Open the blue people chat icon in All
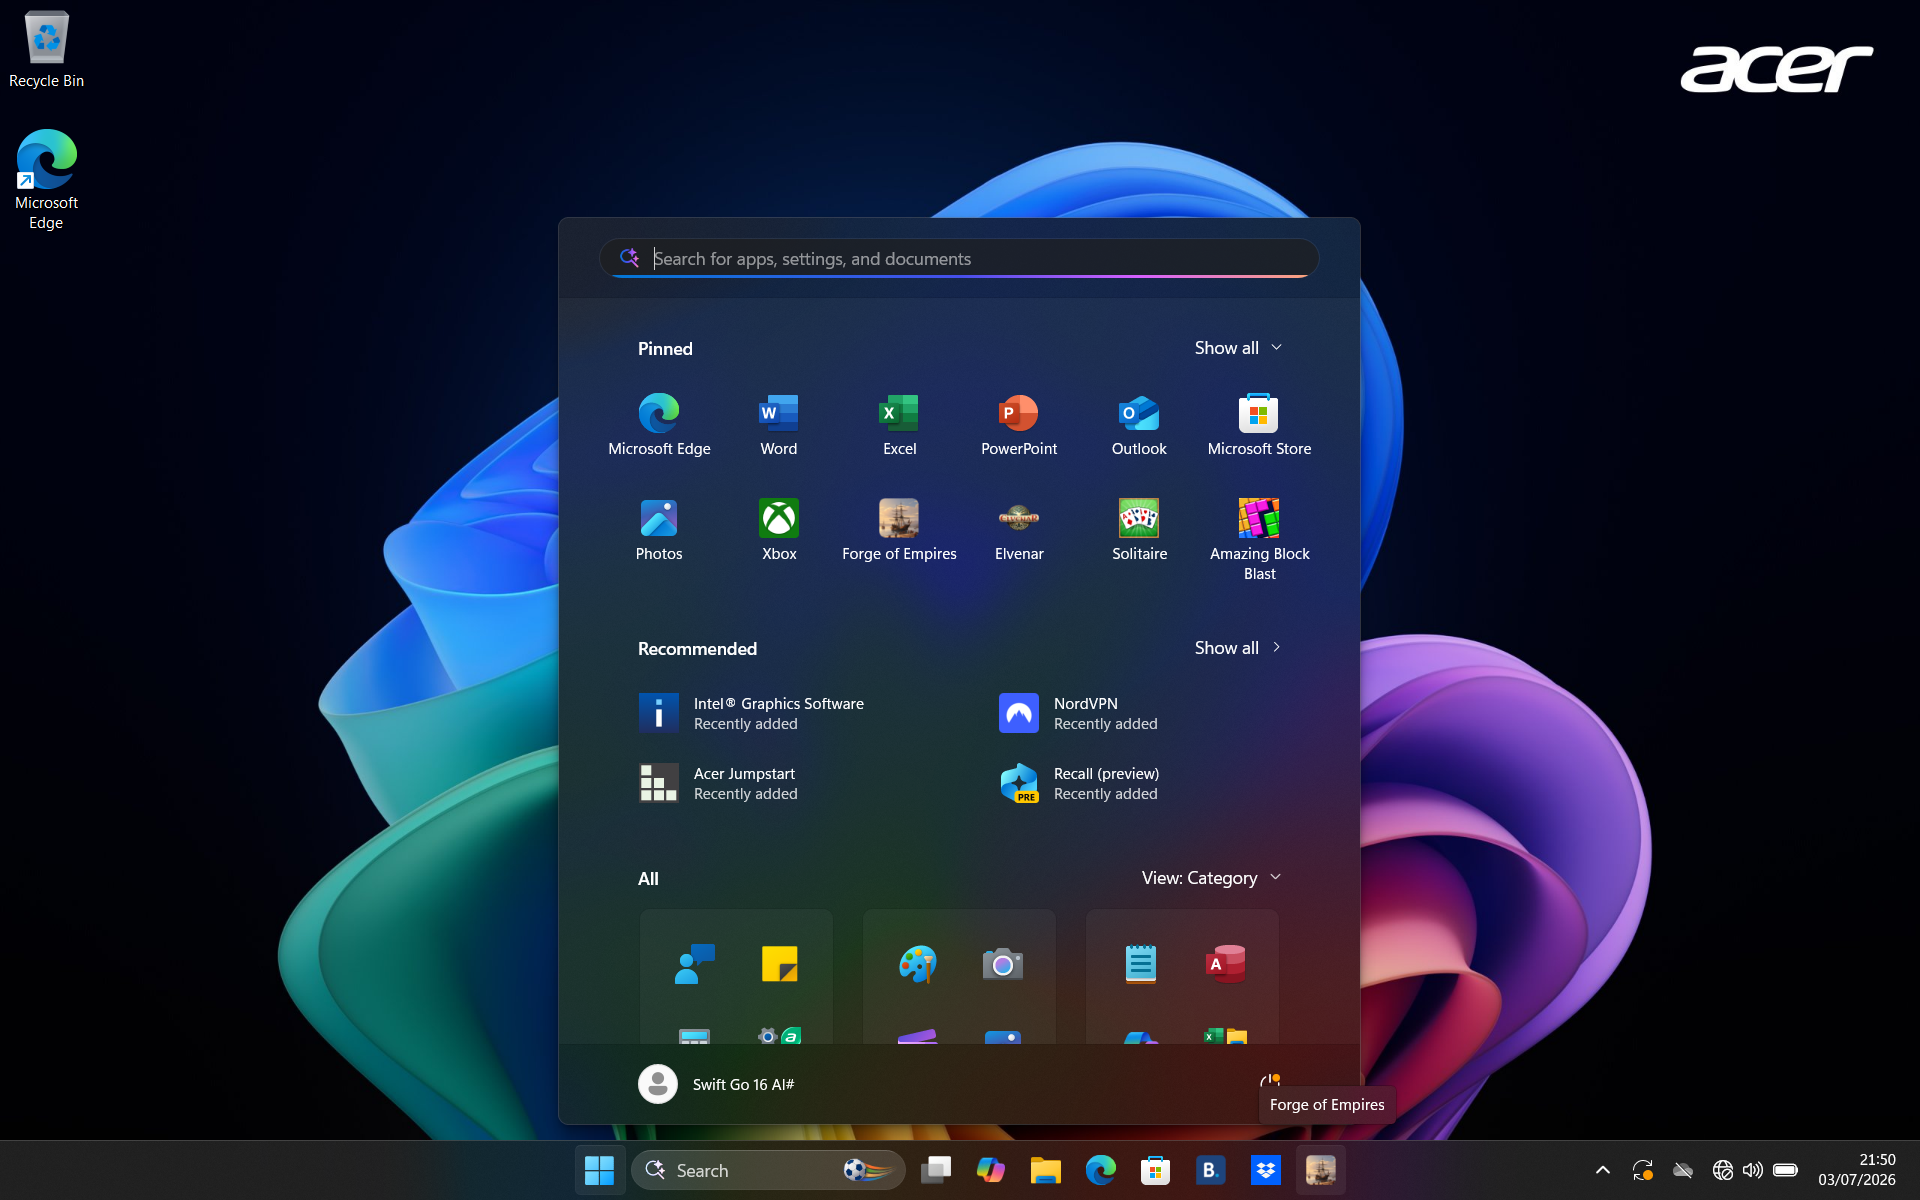 (694, 964)
